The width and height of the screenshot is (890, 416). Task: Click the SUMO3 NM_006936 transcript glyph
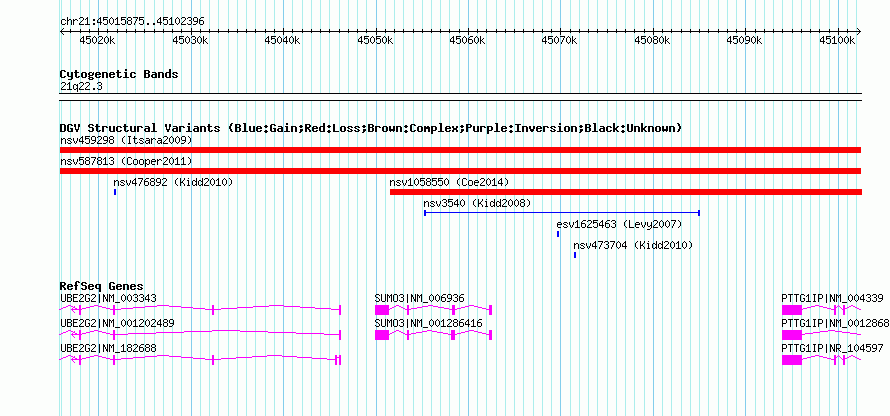(433, 309)
